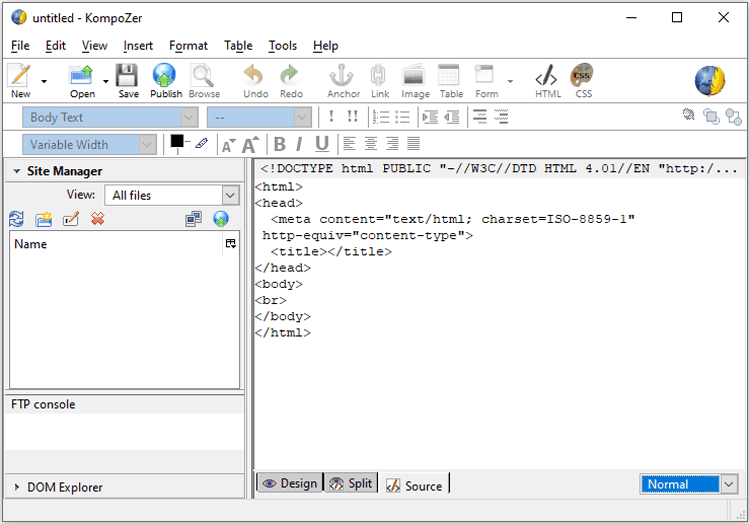
Task: Click the Site Manager publish globe icon
Action: pyautogui.click(x=221, y=219)
